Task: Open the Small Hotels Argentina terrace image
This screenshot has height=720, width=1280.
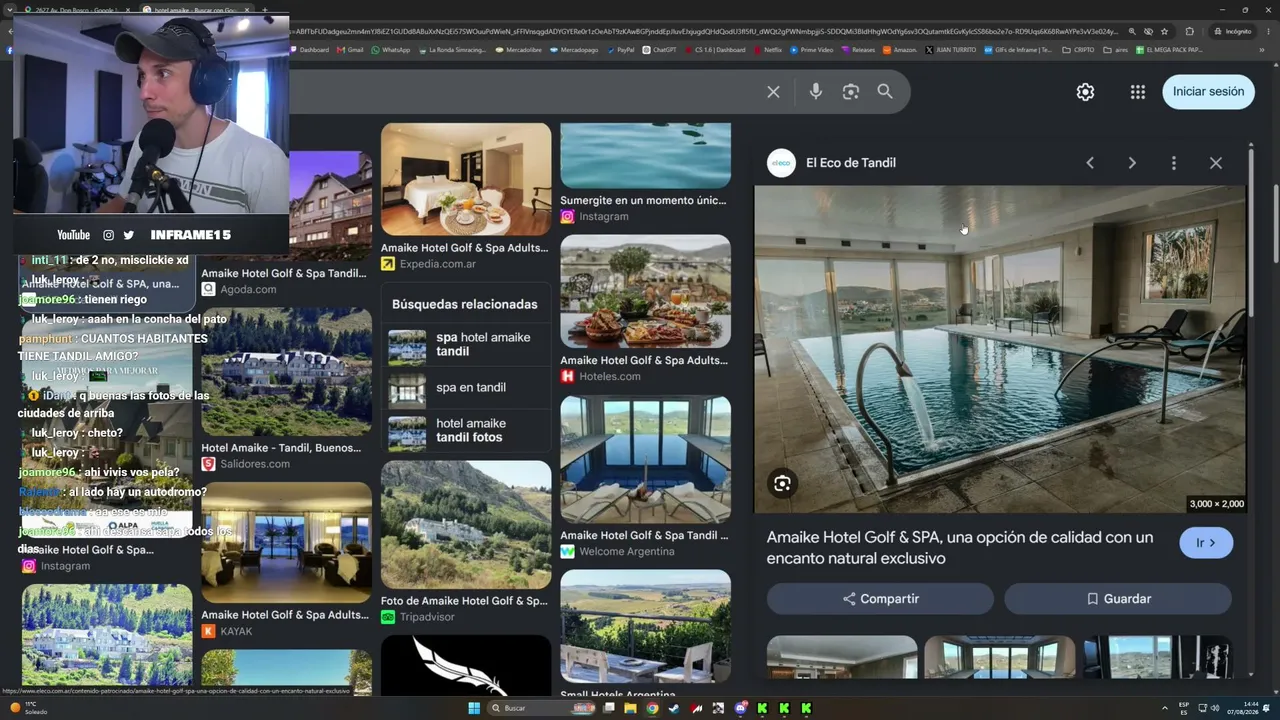Action: click(645, 627)
